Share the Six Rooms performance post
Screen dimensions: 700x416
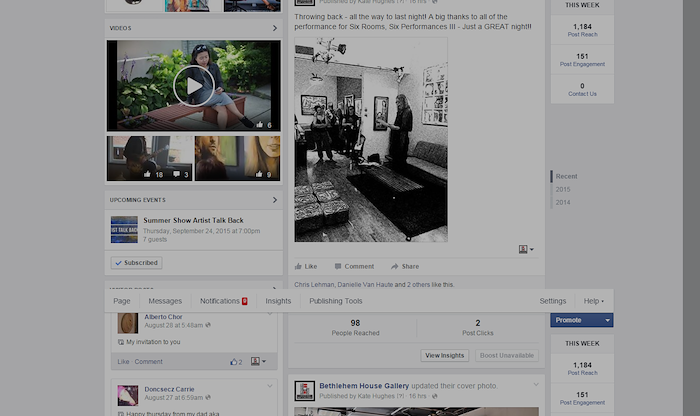click(x=405, y=266)
